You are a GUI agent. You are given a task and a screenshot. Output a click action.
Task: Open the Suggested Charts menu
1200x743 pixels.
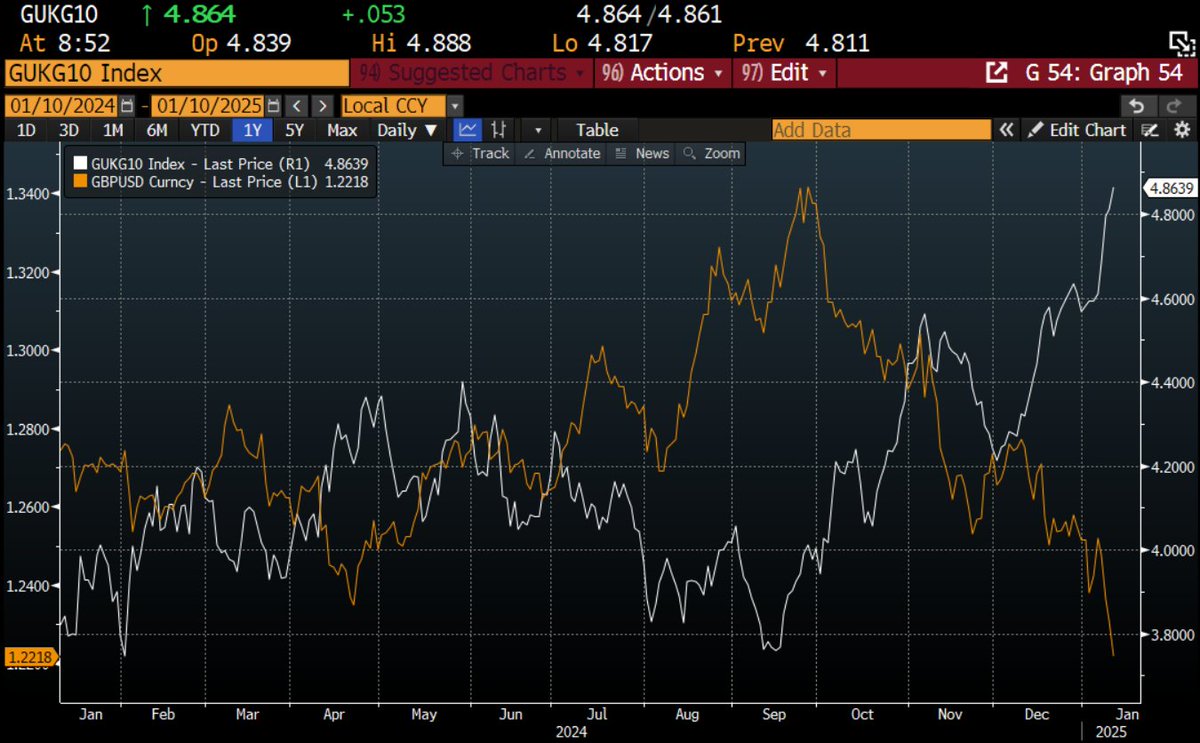(x=472, y=73)
